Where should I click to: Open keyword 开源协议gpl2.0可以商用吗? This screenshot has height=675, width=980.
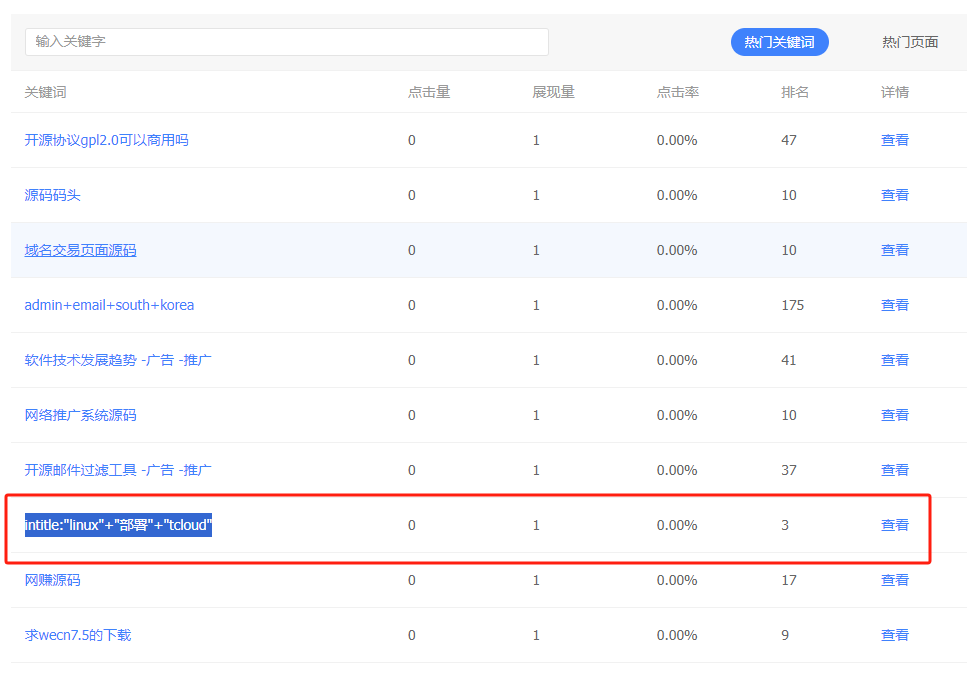pyautogui.click(x=106, y=140)
